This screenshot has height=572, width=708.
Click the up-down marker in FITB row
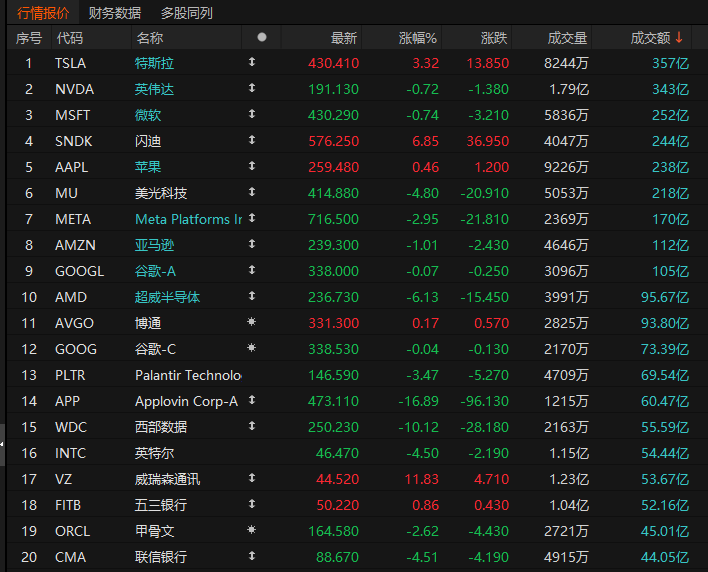coord(252,504)
